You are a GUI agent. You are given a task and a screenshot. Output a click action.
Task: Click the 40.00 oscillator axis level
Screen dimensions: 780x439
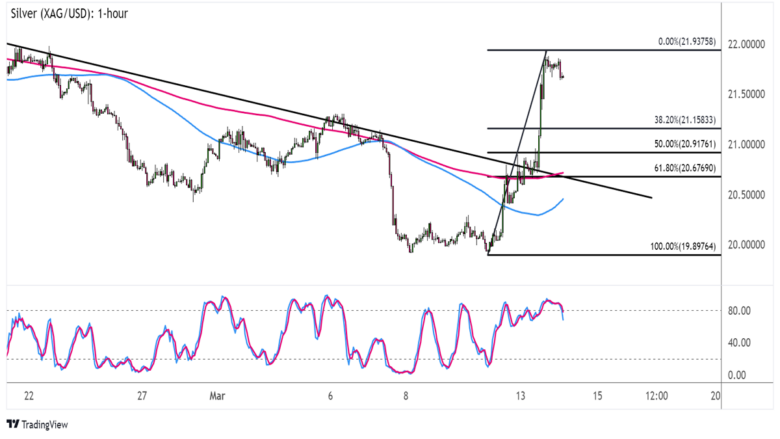pos(740,343)
